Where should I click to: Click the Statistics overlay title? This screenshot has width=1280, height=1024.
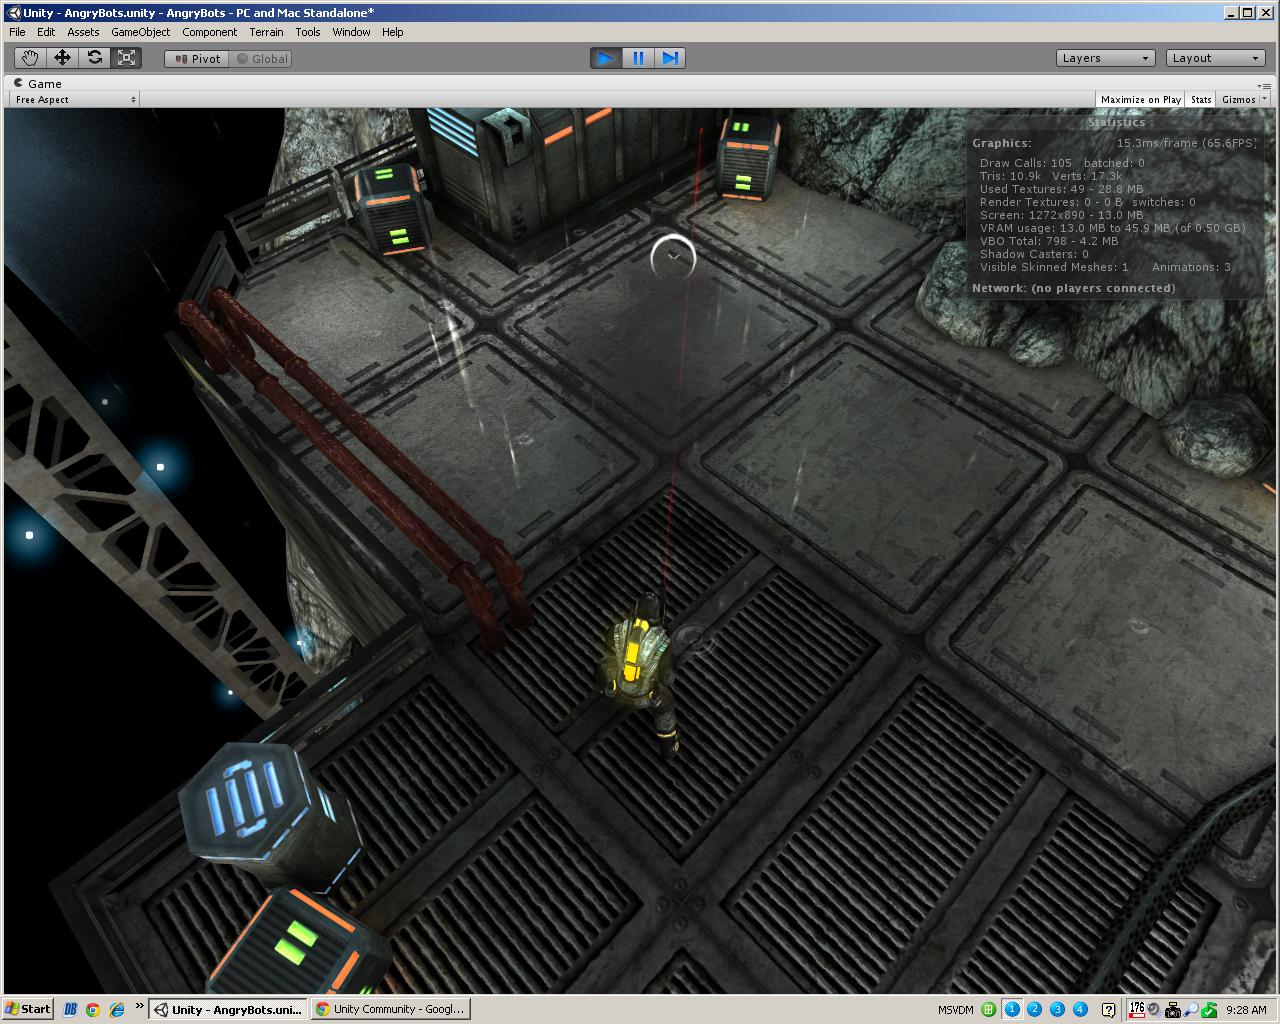1116,123
